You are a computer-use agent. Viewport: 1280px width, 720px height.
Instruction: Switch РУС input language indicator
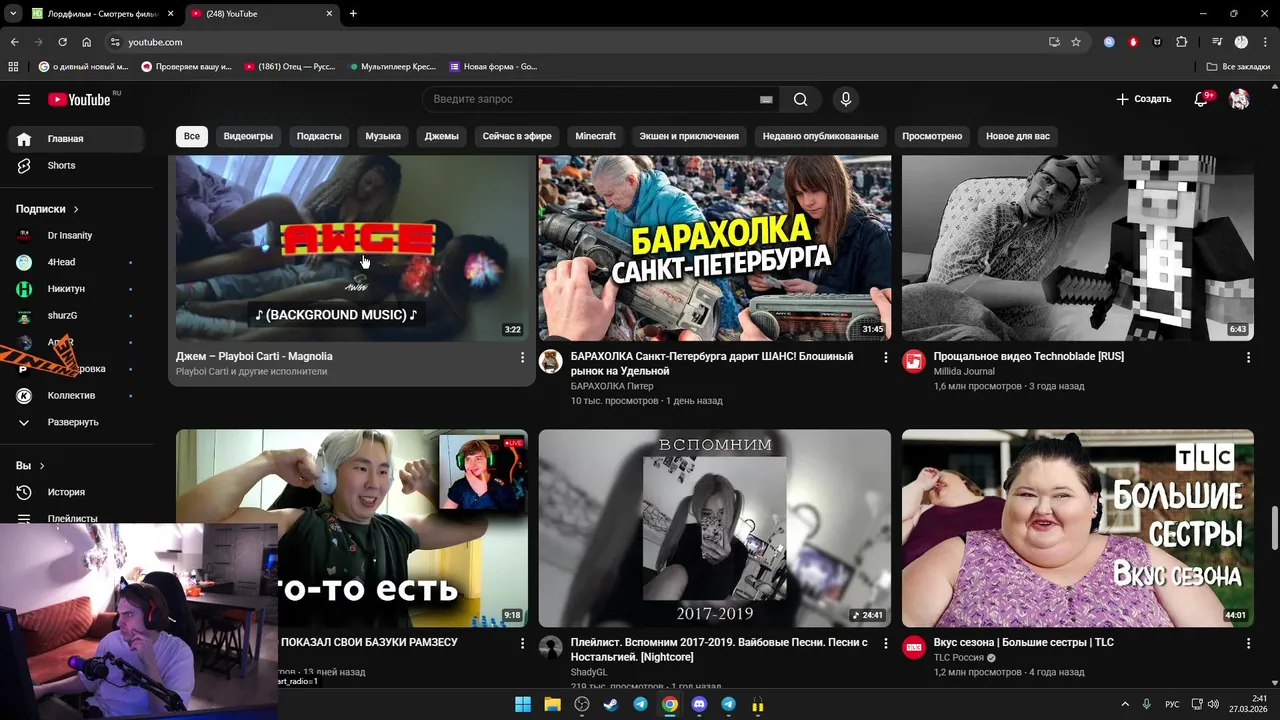[1172, 704]
